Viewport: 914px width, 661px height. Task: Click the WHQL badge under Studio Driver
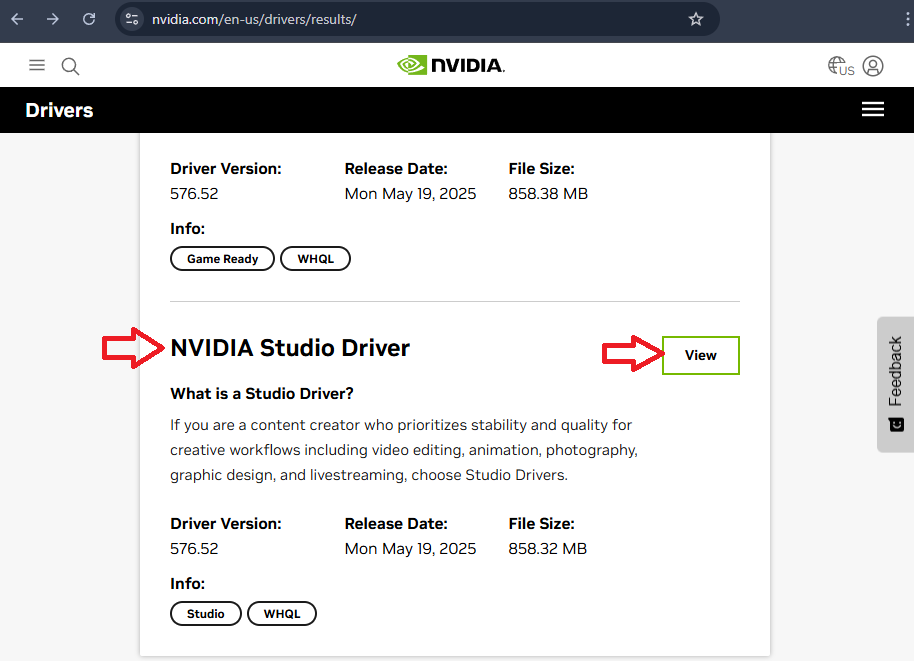click(x=281, y=613)
